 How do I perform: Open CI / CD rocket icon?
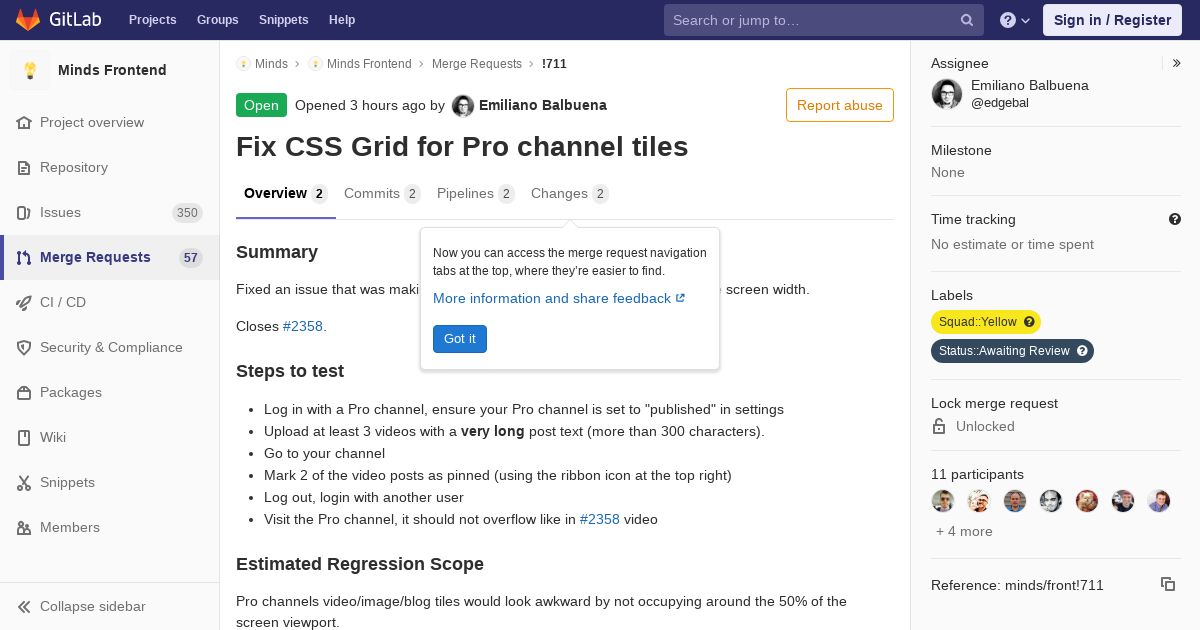pyautogui.click(x=24, y=303)
